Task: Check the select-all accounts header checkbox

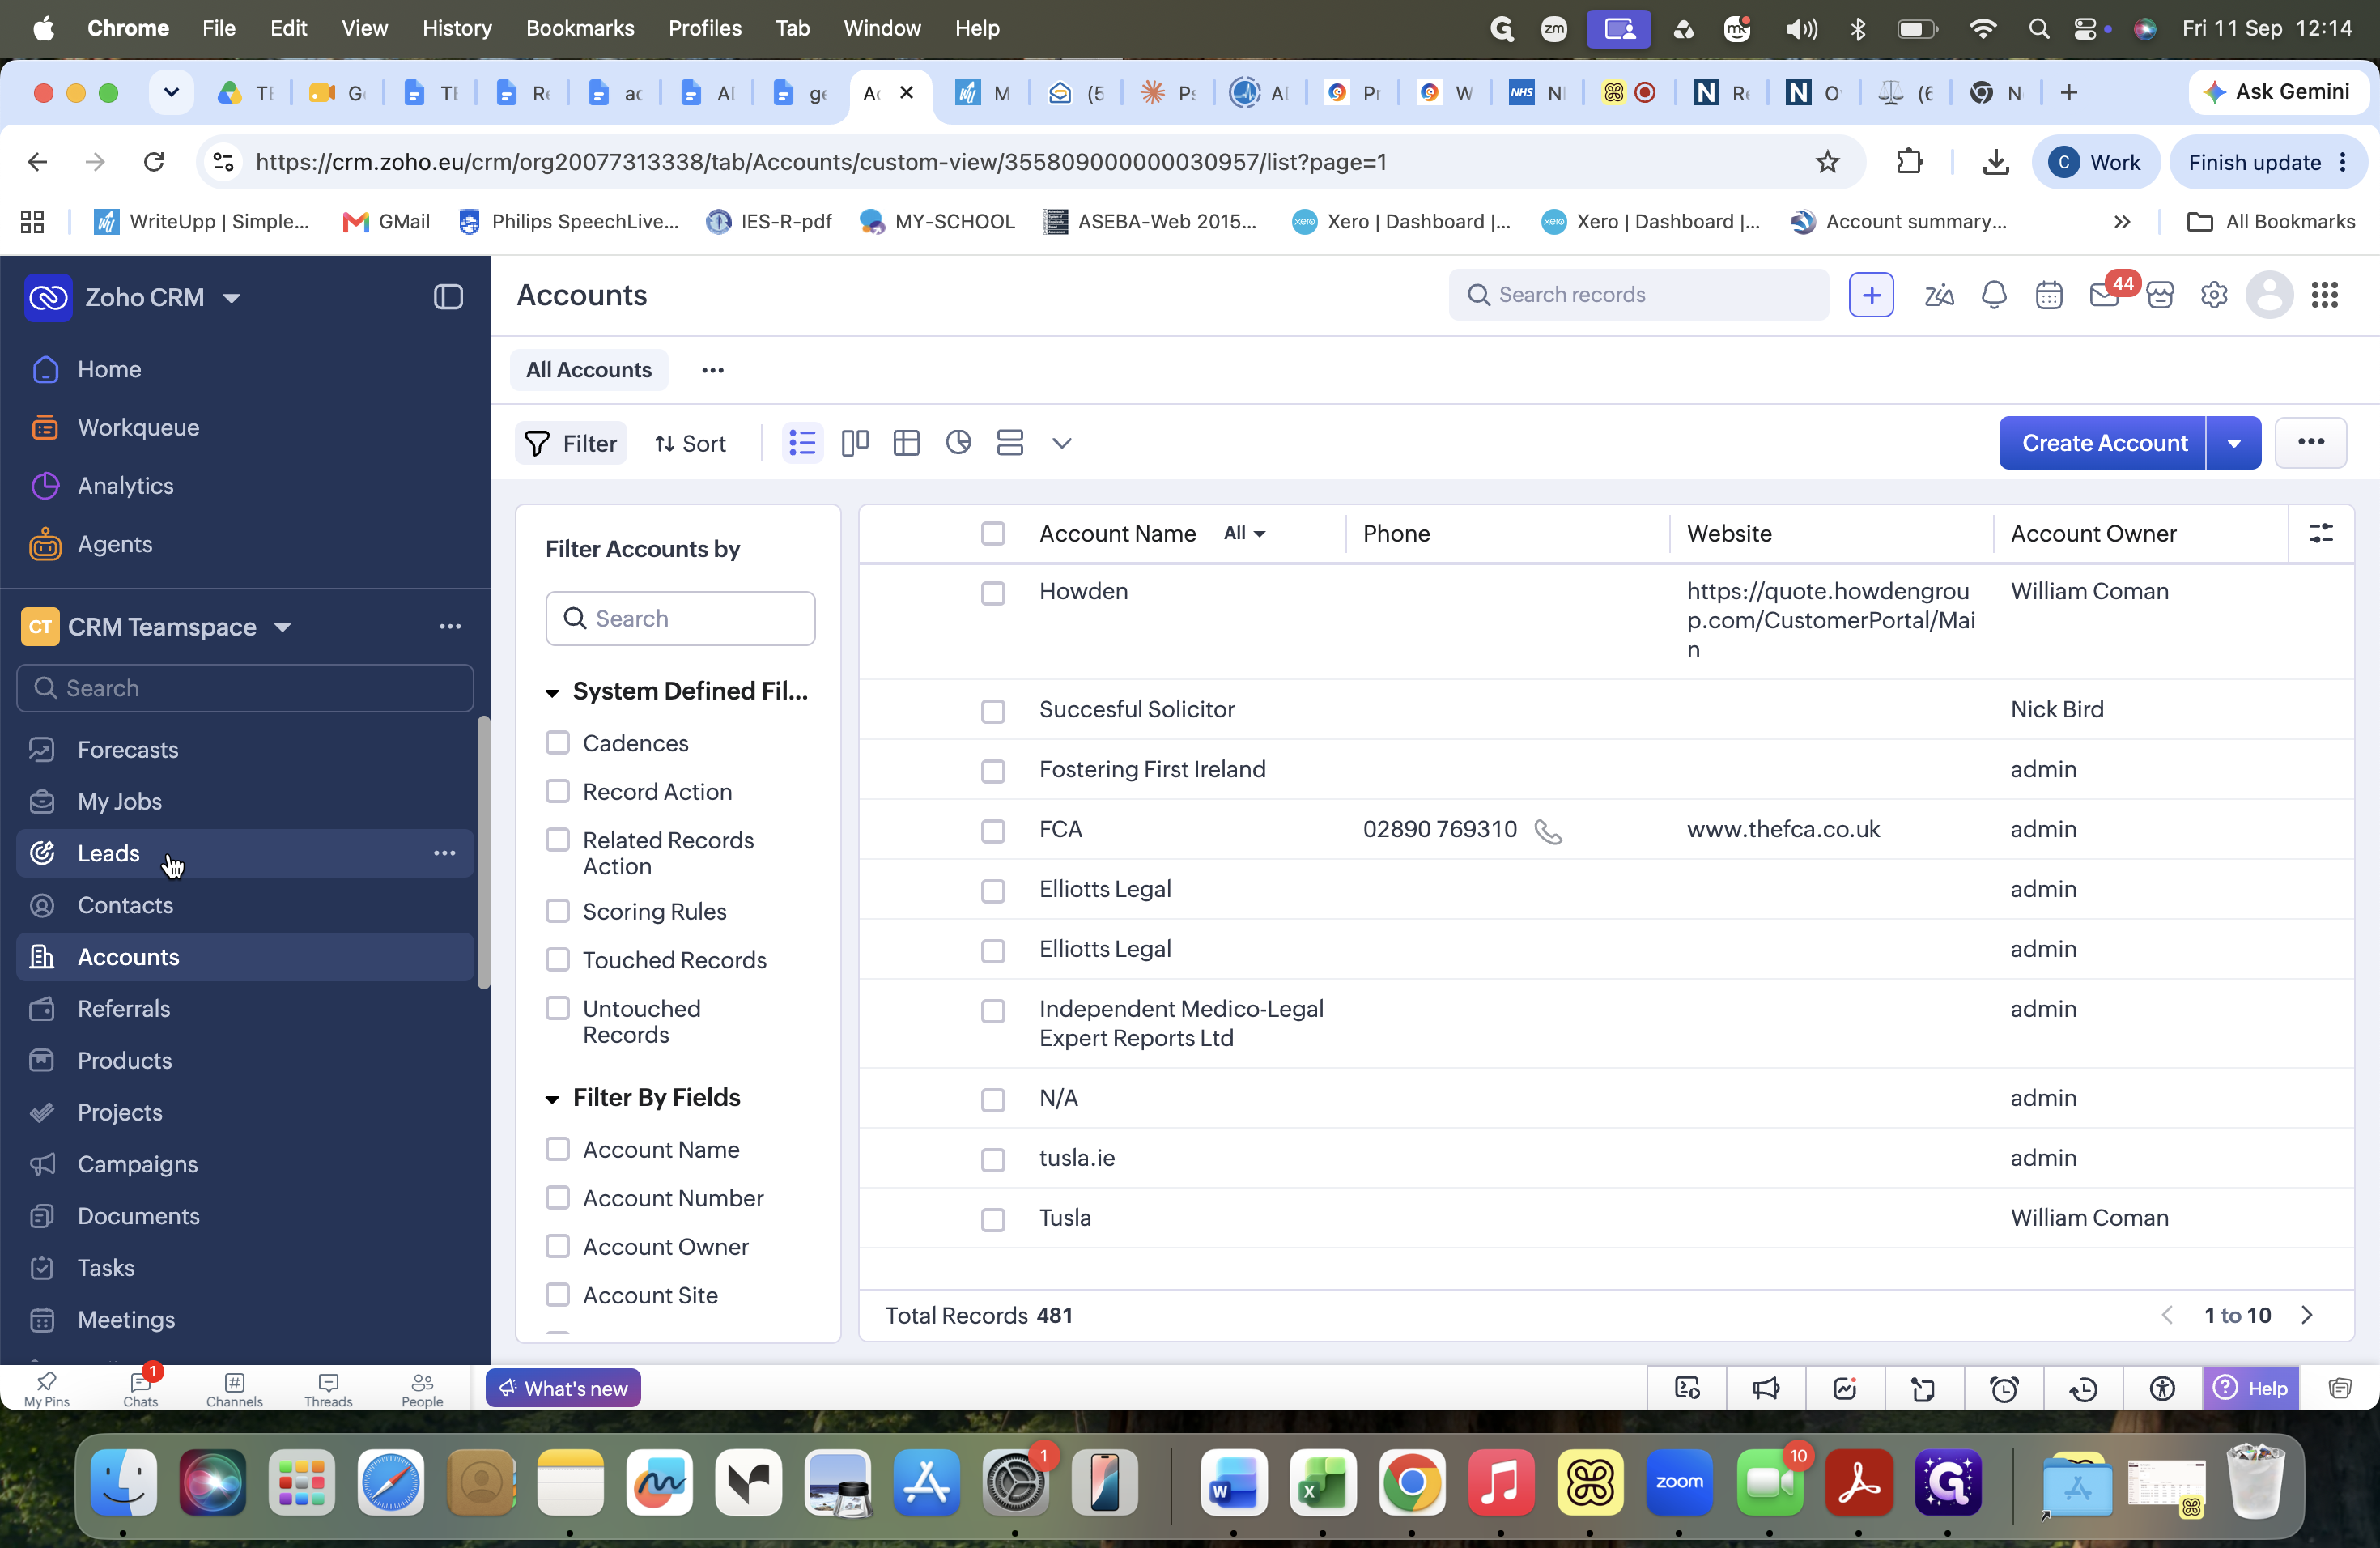Action: click(992, 534)
